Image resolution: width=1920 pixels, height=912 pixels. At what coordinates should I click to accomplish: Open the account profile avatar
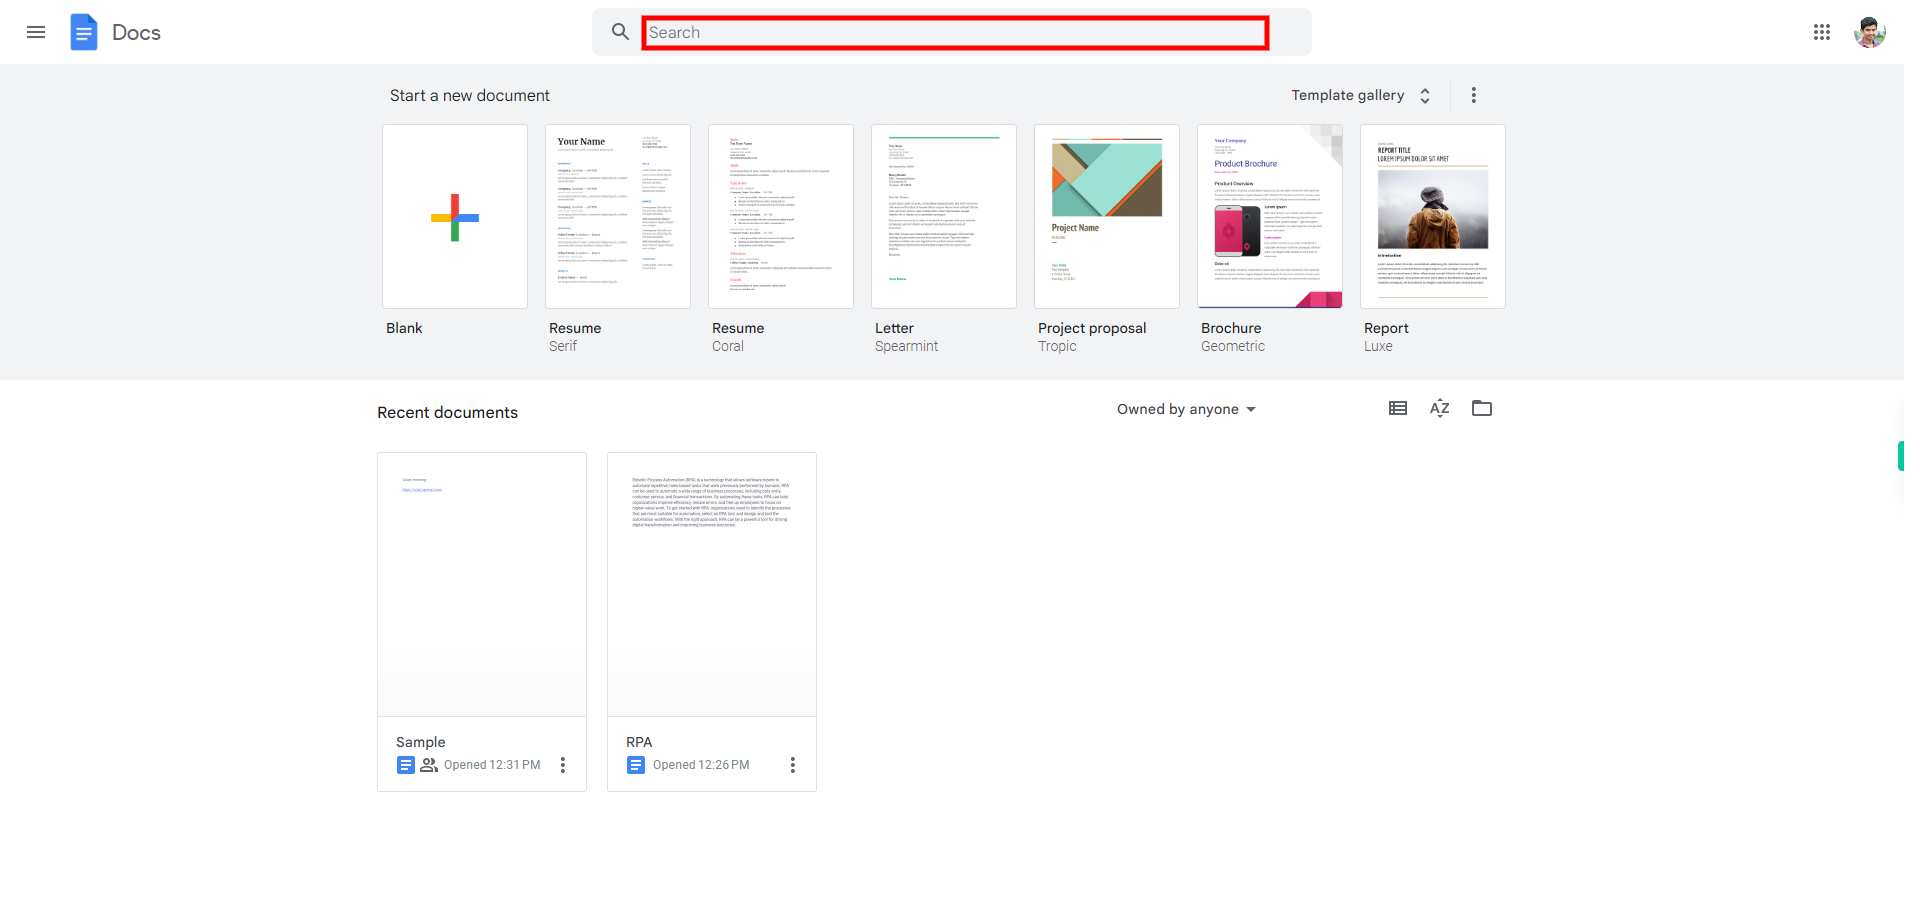(1870, 32)
